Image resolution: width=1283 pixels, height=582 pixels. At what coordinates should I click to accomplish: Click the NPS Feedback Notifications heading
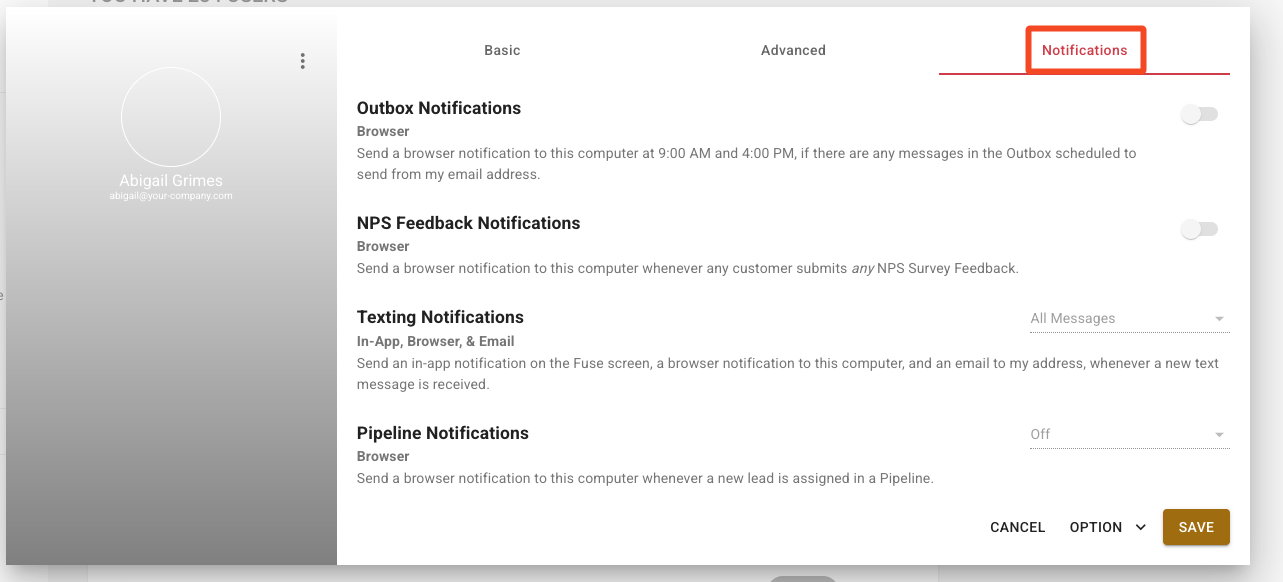click(468, 223)
